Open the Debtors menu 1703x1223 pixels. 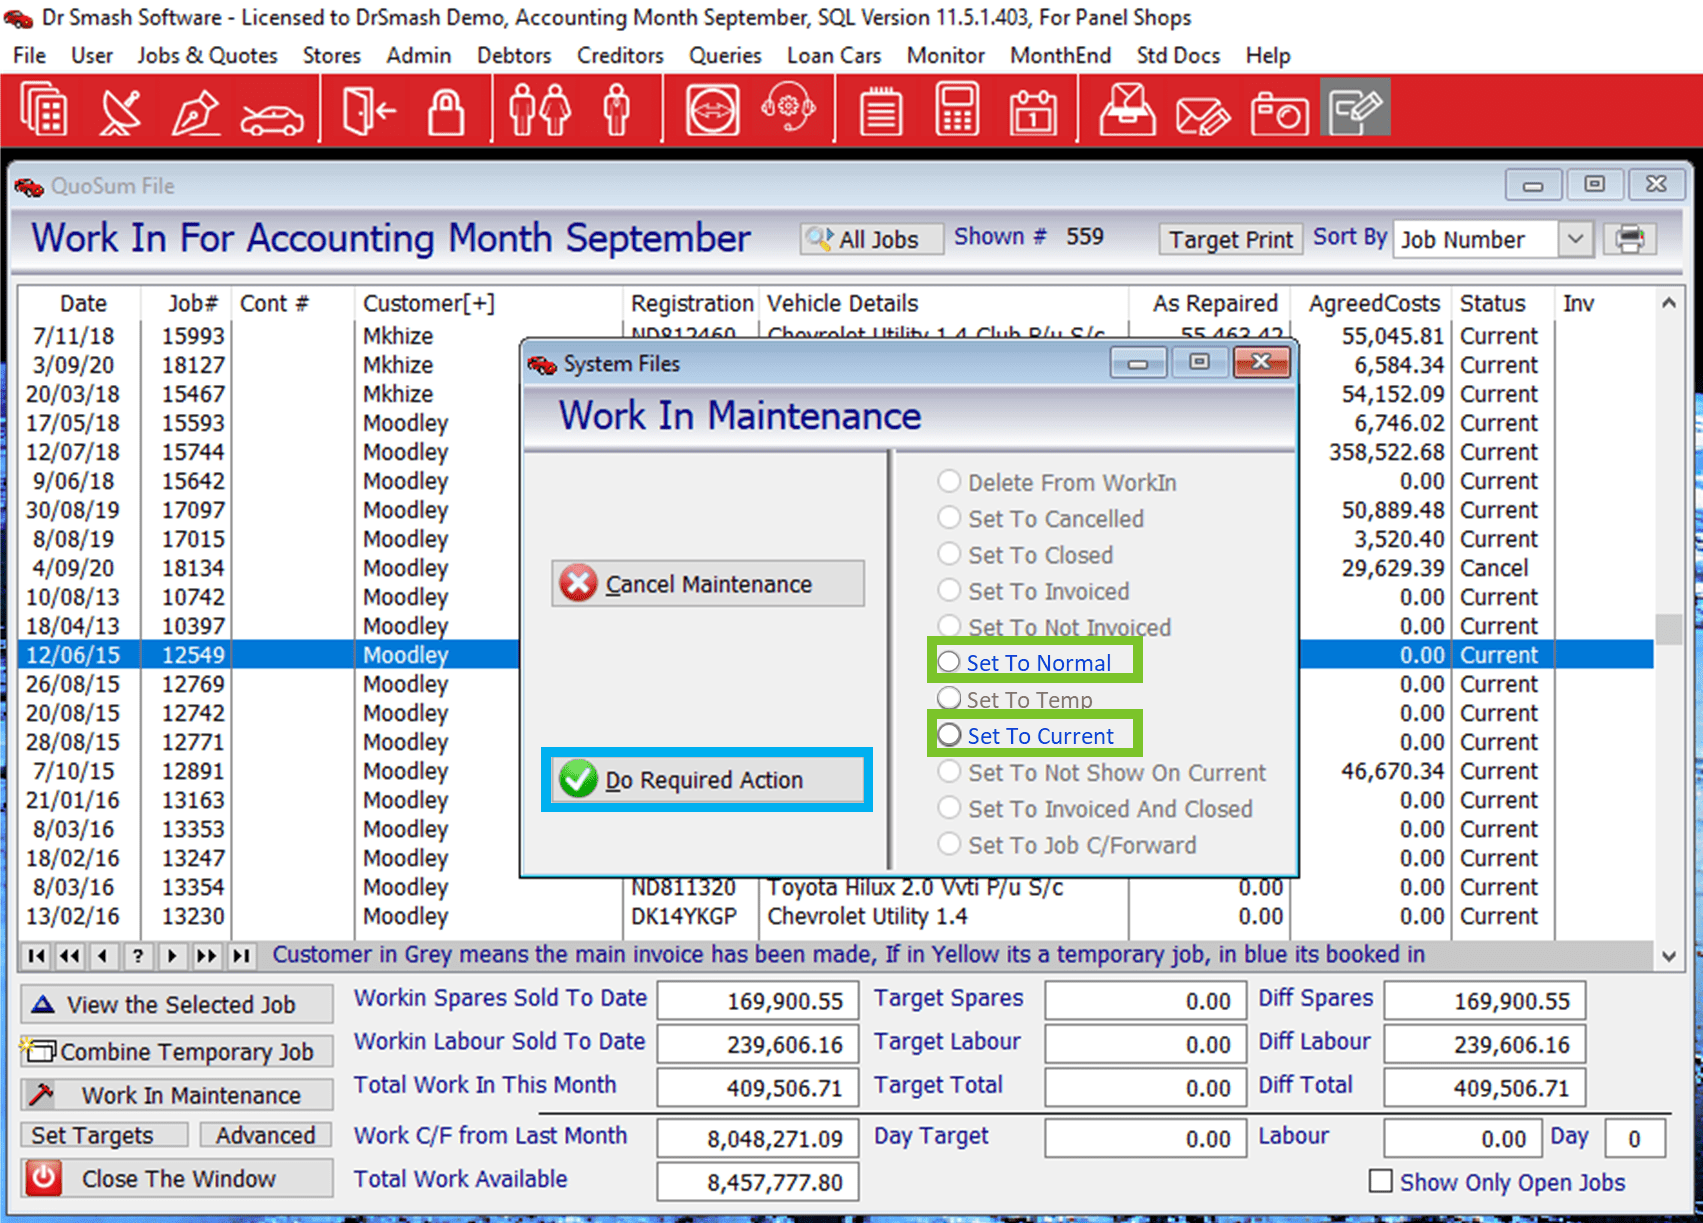pos(513,55)
